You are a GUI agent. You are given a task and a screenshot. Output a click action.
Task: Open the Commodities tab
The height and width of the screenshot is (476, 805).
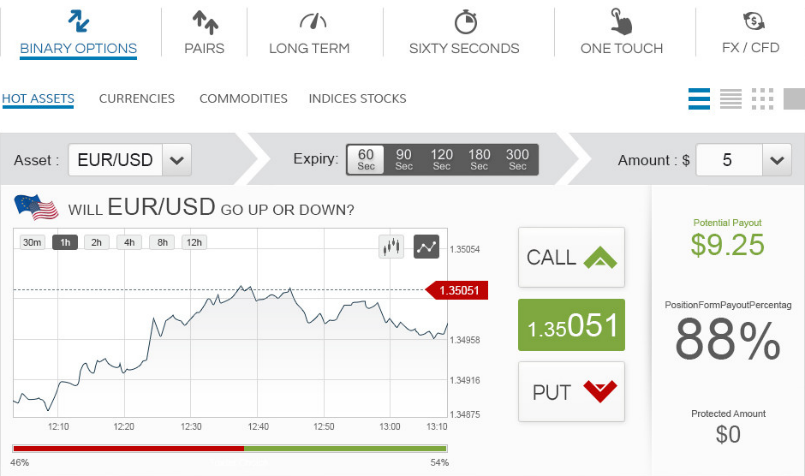[243, 99]
